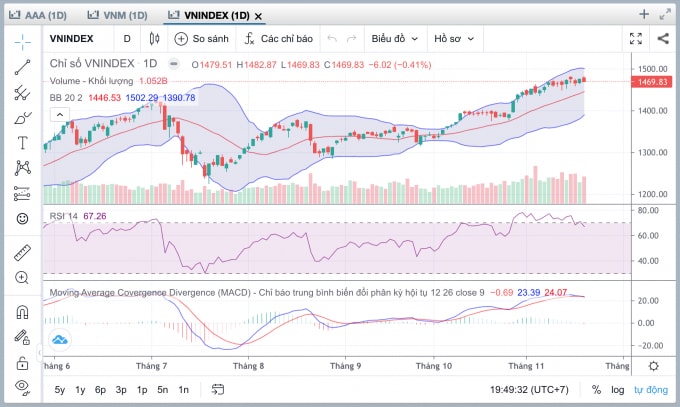Click the undo arrow
This screenshot has width=680, height=407.
pyautogui.click(x=332, y=39)
